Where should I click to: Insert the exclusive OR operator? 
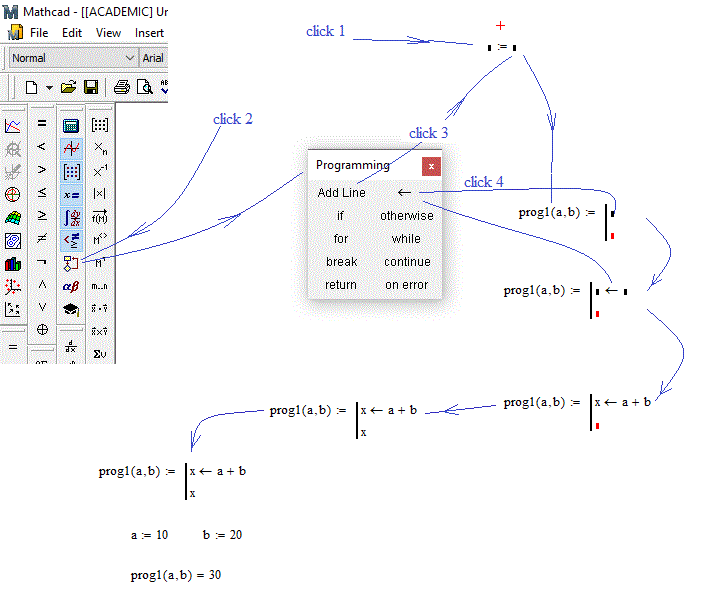[42, 330]
